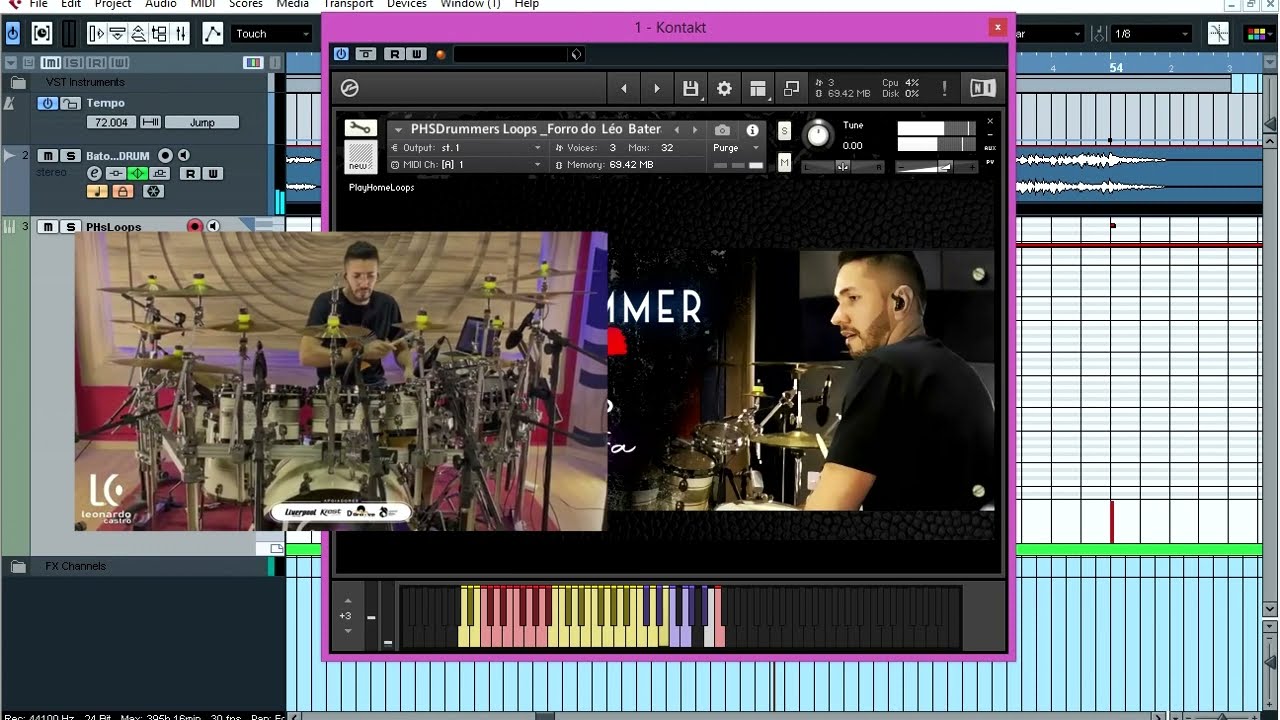Click the plugin window tray button
1280x720 pixels.
click(x=366, y=54)
